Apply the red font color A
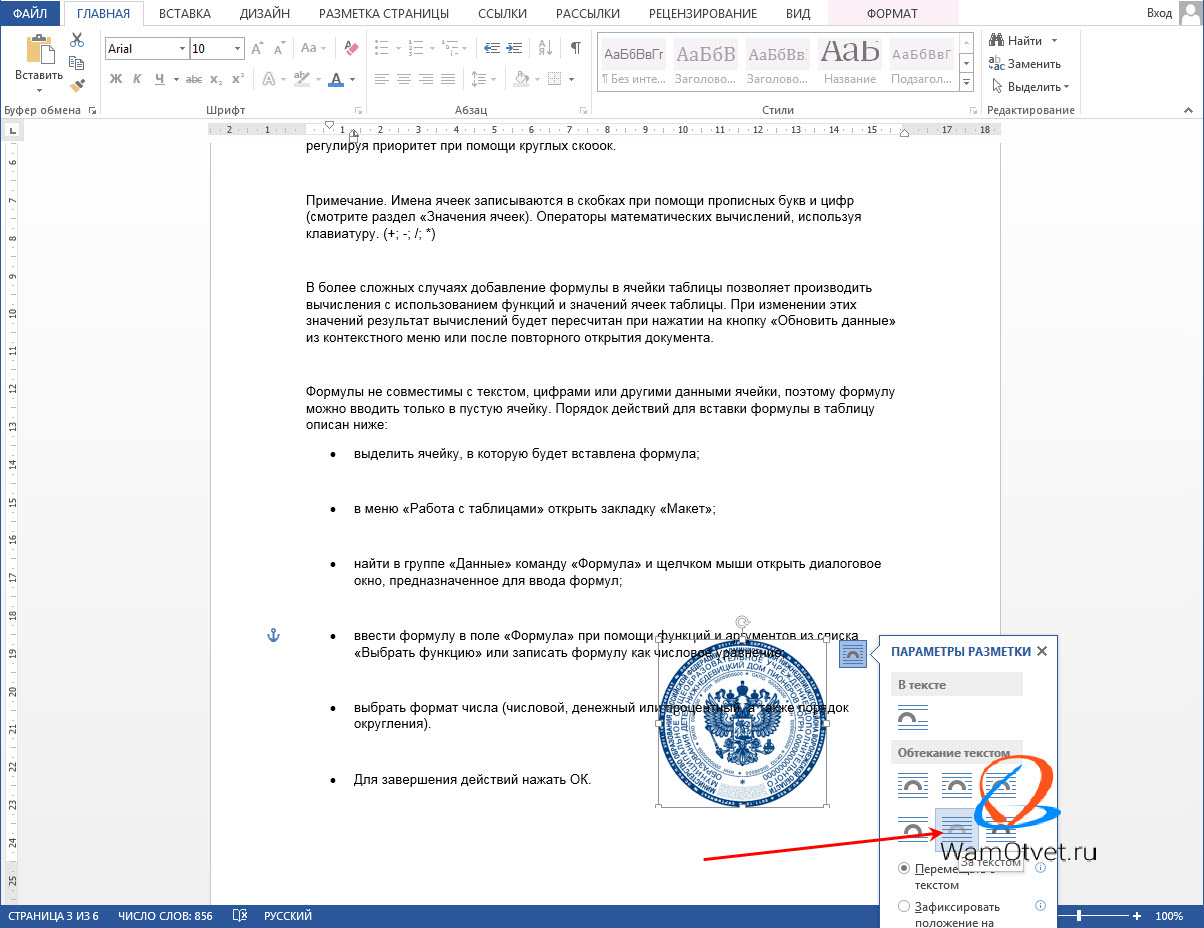The width and height of the screenshot is (1204, 928). click(337, 79)
